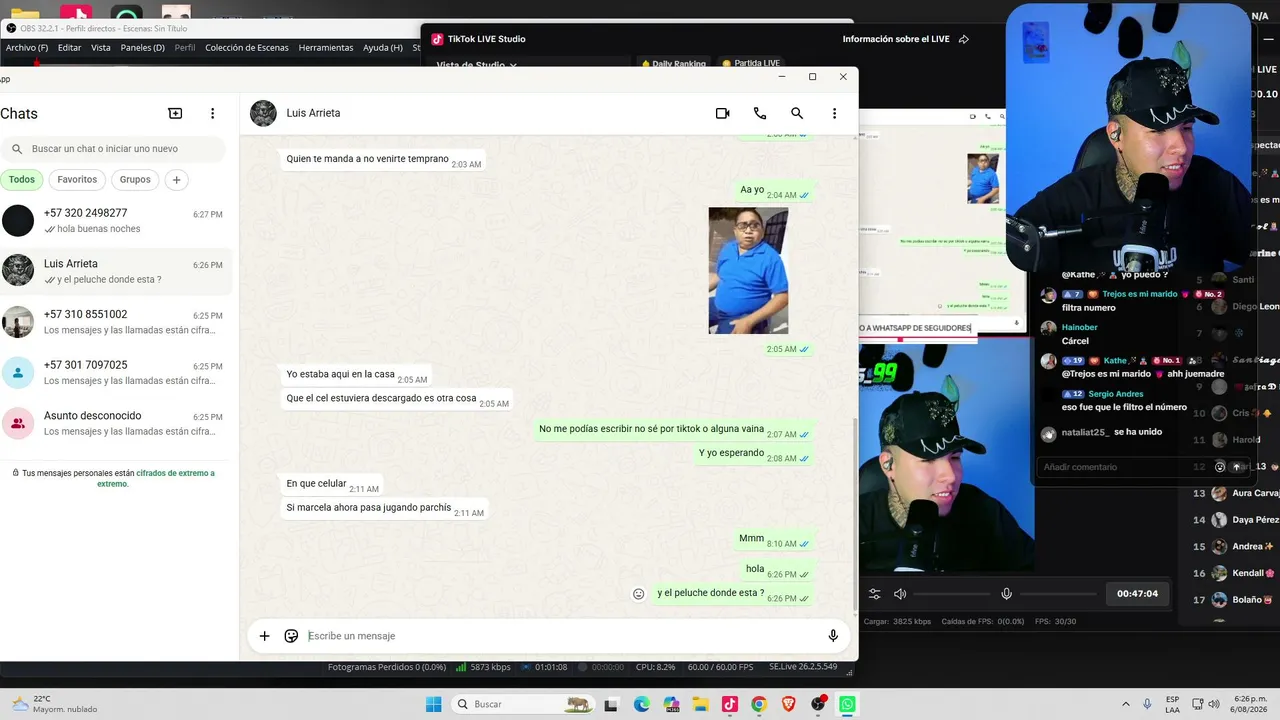
Task: Open Microsoft Edge from the taskbar
Action: point(641,704)
